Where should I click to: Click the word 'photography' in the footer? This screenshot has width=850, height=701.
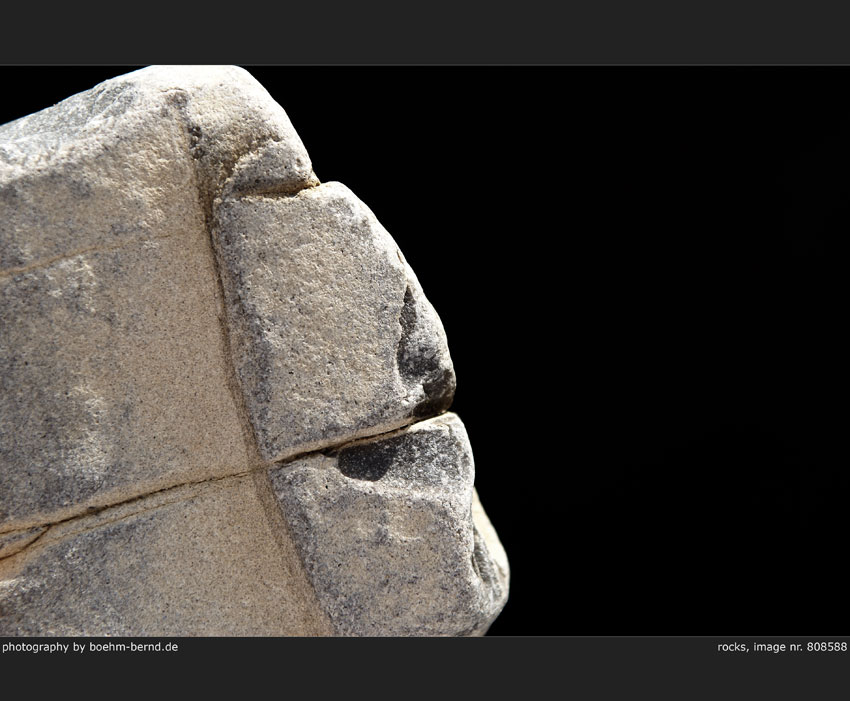coord(35,647)
